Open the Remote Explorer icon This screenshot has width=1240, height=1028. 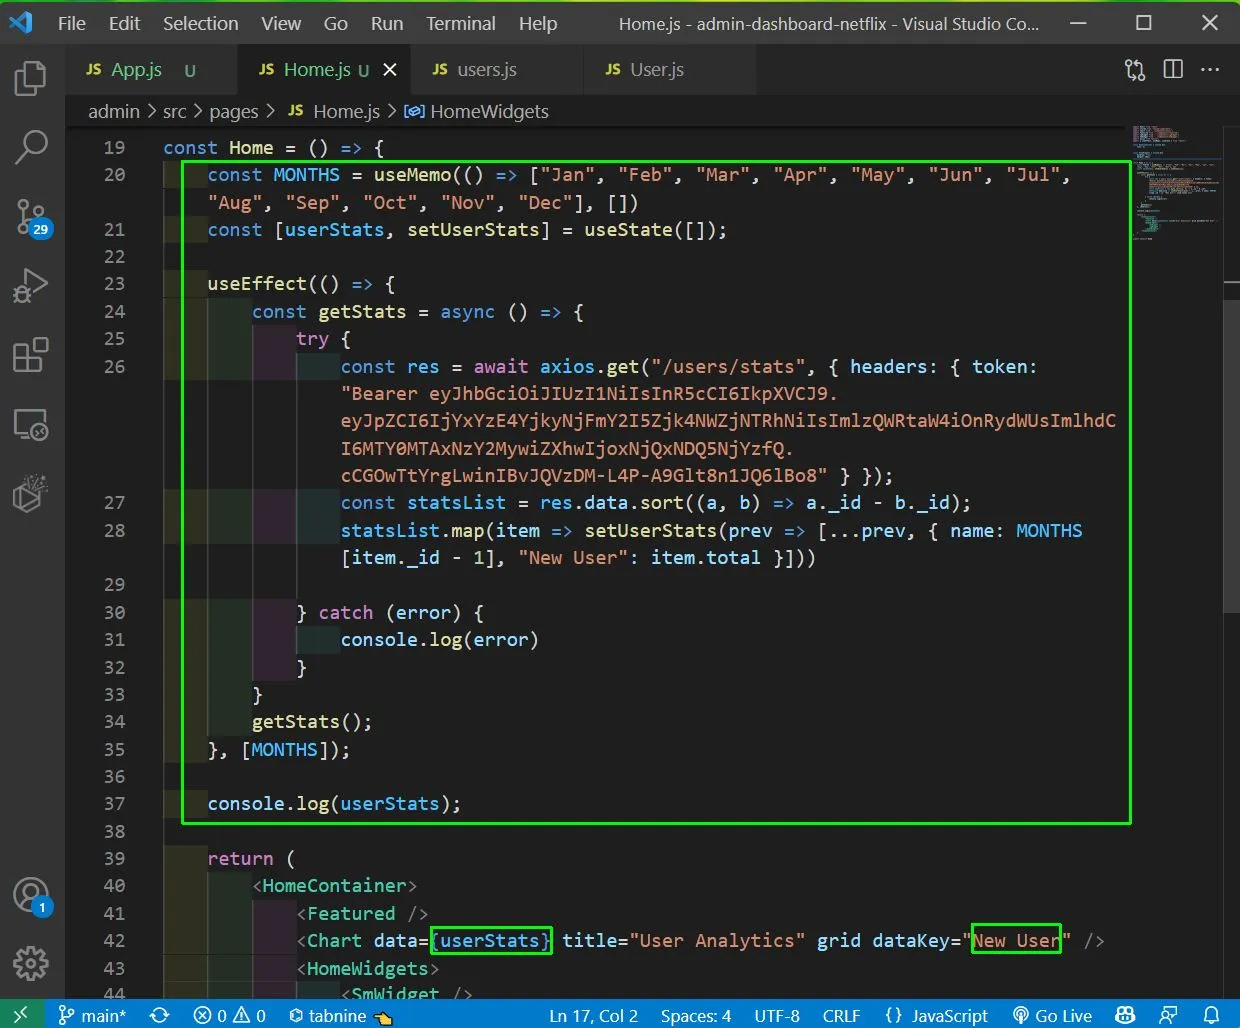pos(30,425)
